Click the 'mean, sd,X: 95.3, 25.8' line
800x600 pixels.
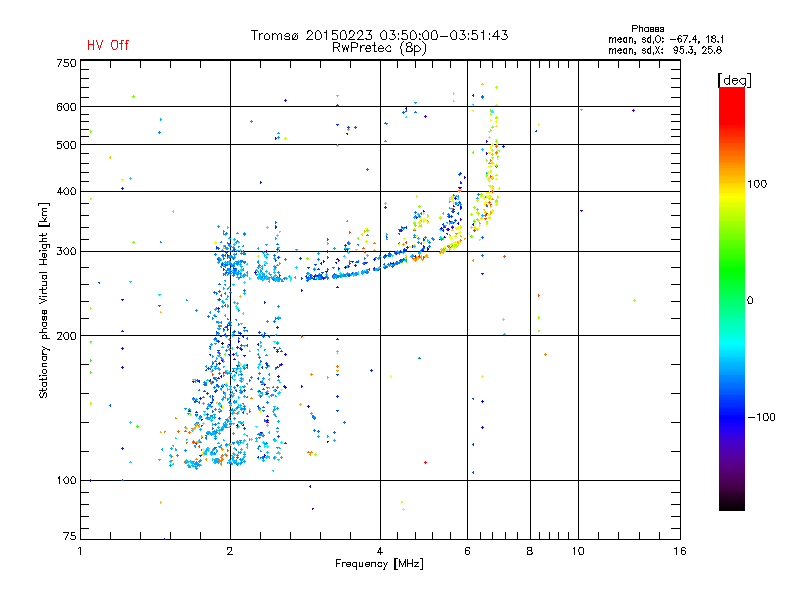point(665,50)
